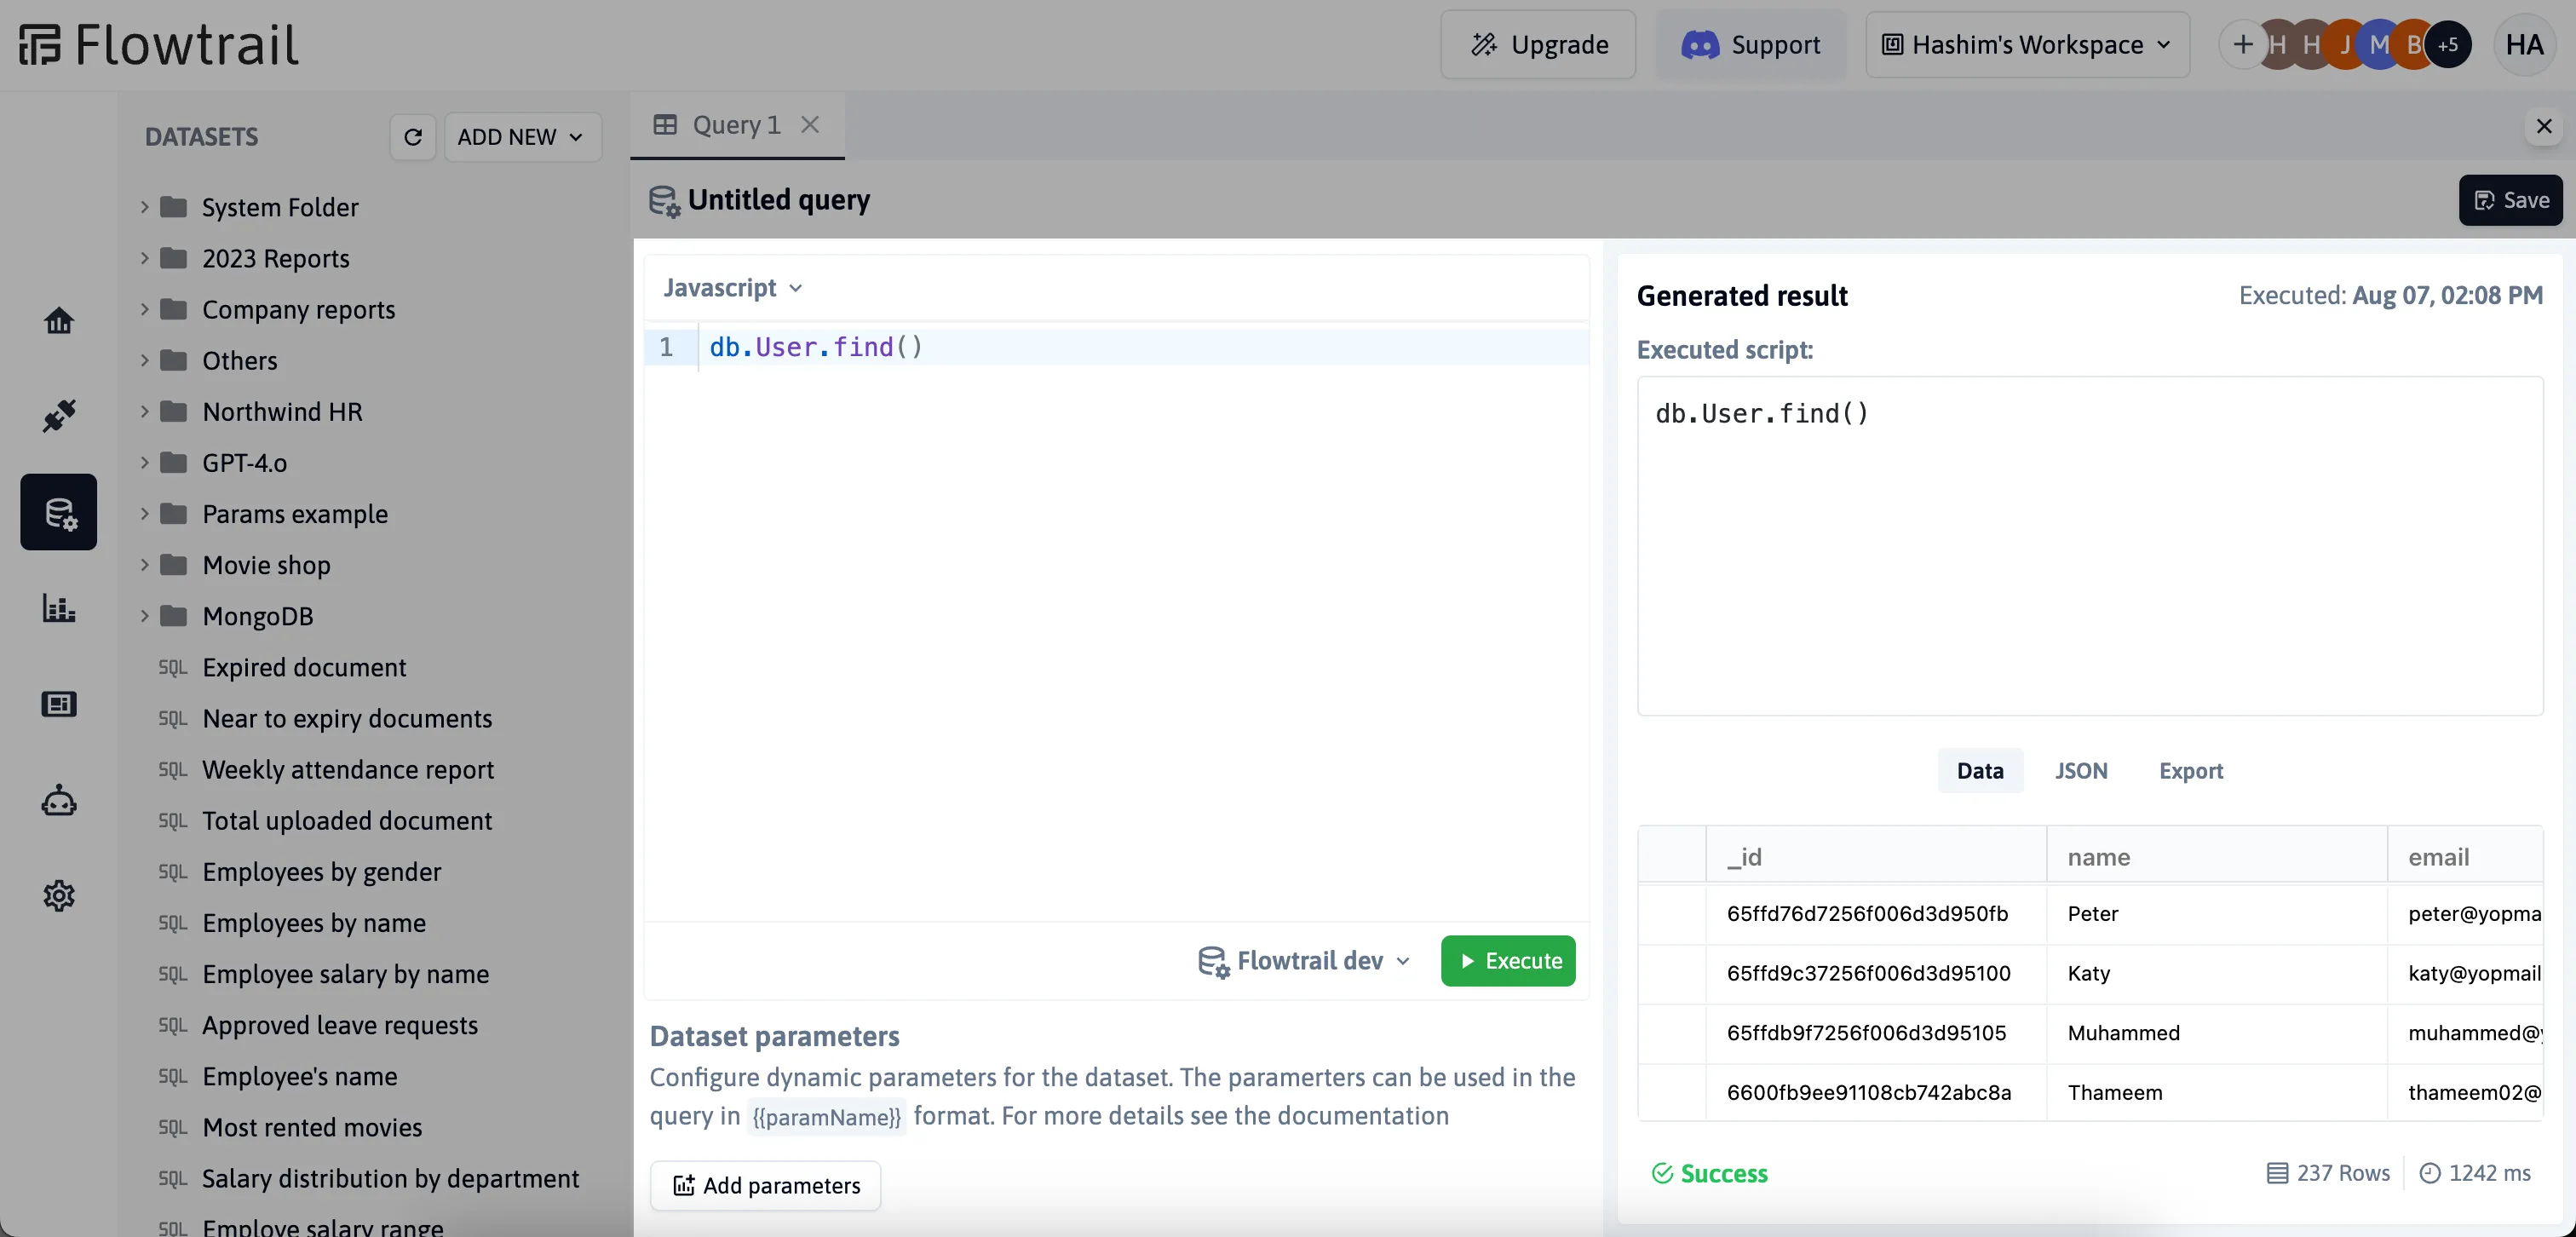Show the +5 additional members avatar

pyautogui.click(x=2447, y=45)
